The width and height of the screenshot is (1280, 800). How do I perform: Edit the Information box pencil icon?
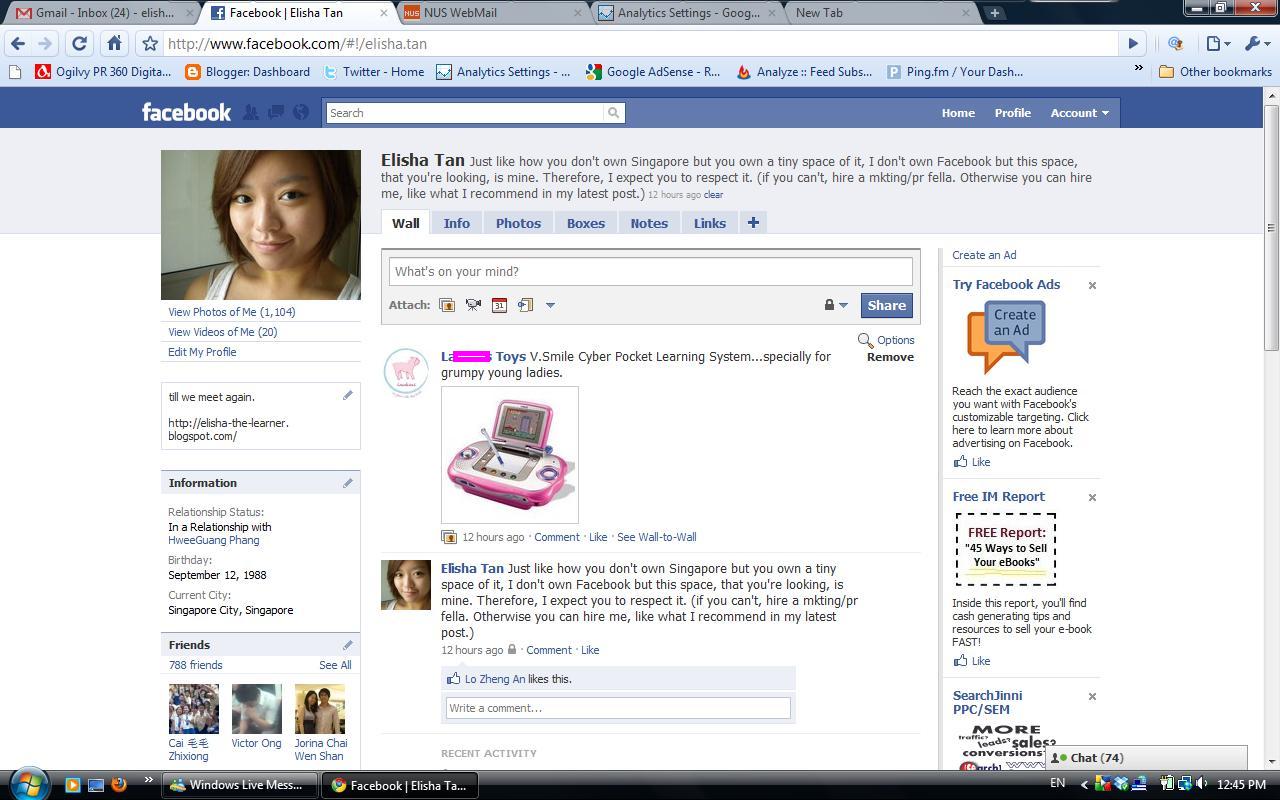[347, 483]
